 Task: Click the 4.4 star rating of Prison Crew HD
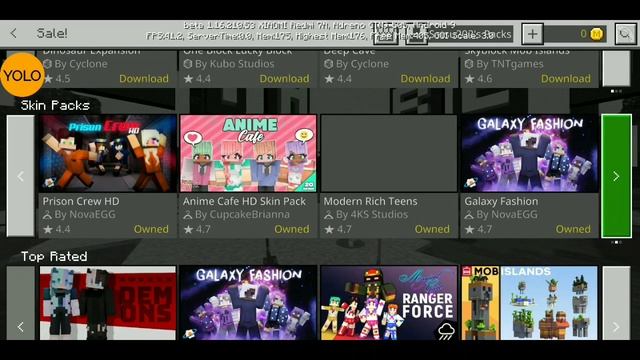(57, 229)
